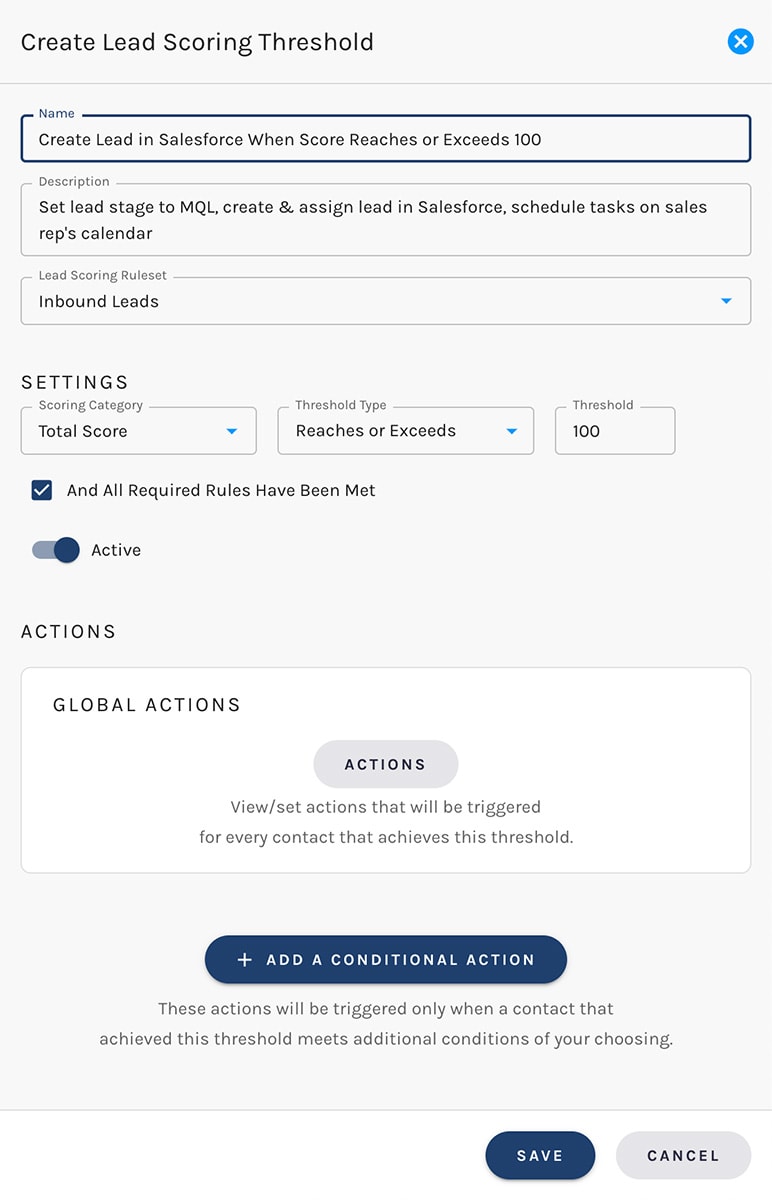The image size is (772, 1200).
Task: Focus the Description text box
Action: pyautogui.click(x=385, y=220)
